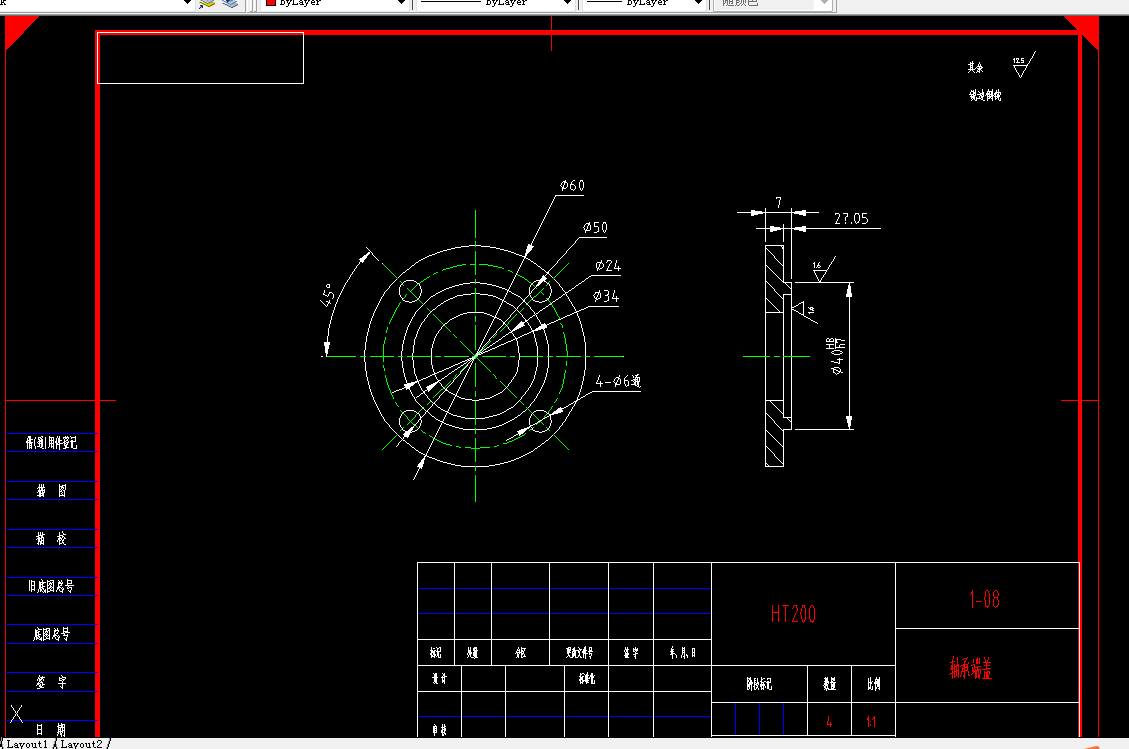Click the 处数 title block cell
The height and width of the screenshot is (749, 1129).
pyautogui.click(x=472, y=652)
